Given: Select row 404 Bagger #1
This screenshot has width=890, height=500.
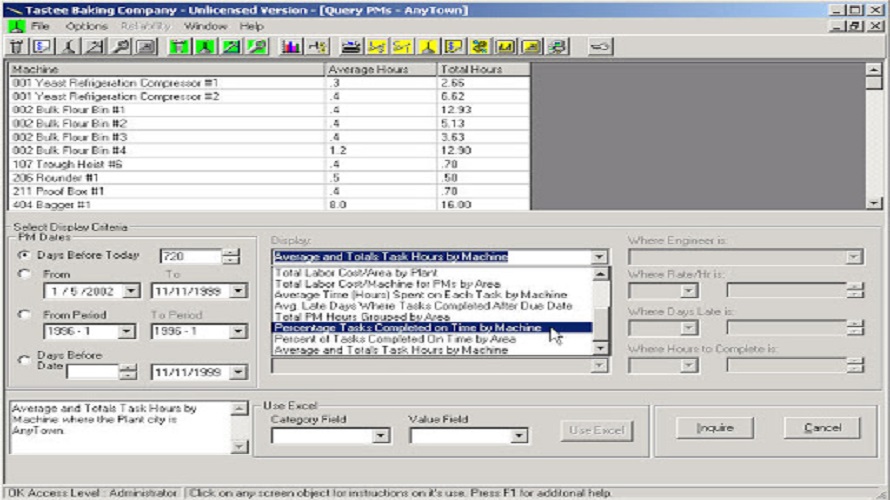Looking at the screenshot, I should [x=270, y=204].
